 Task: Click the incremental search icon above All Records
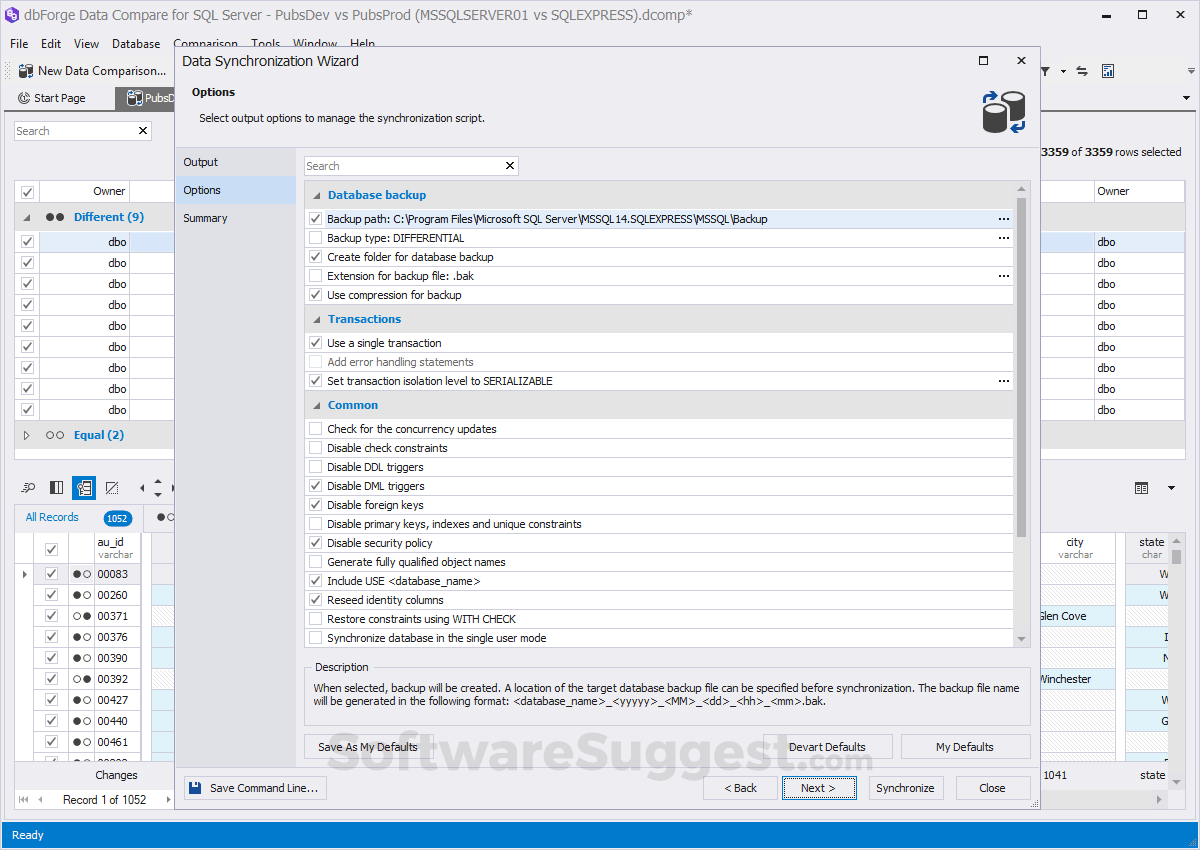pos(29,487)
